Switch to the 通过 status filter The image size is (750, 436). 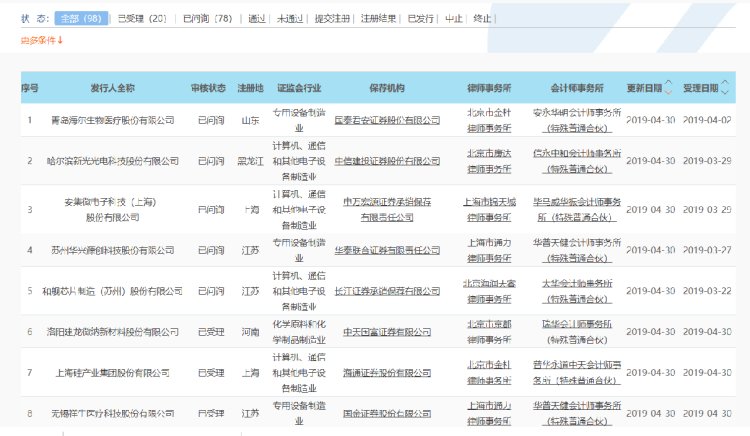coord(257,18)
